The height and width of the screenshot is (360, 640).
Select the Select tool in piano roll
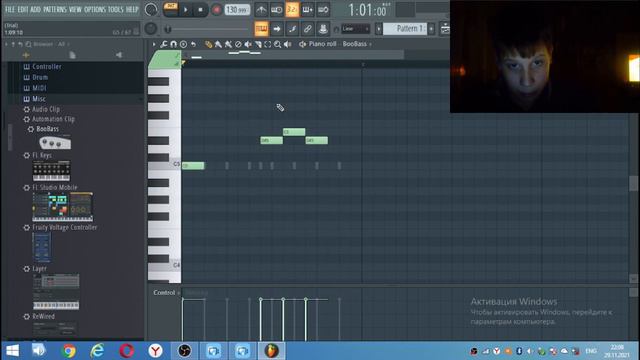coord(268,44)
